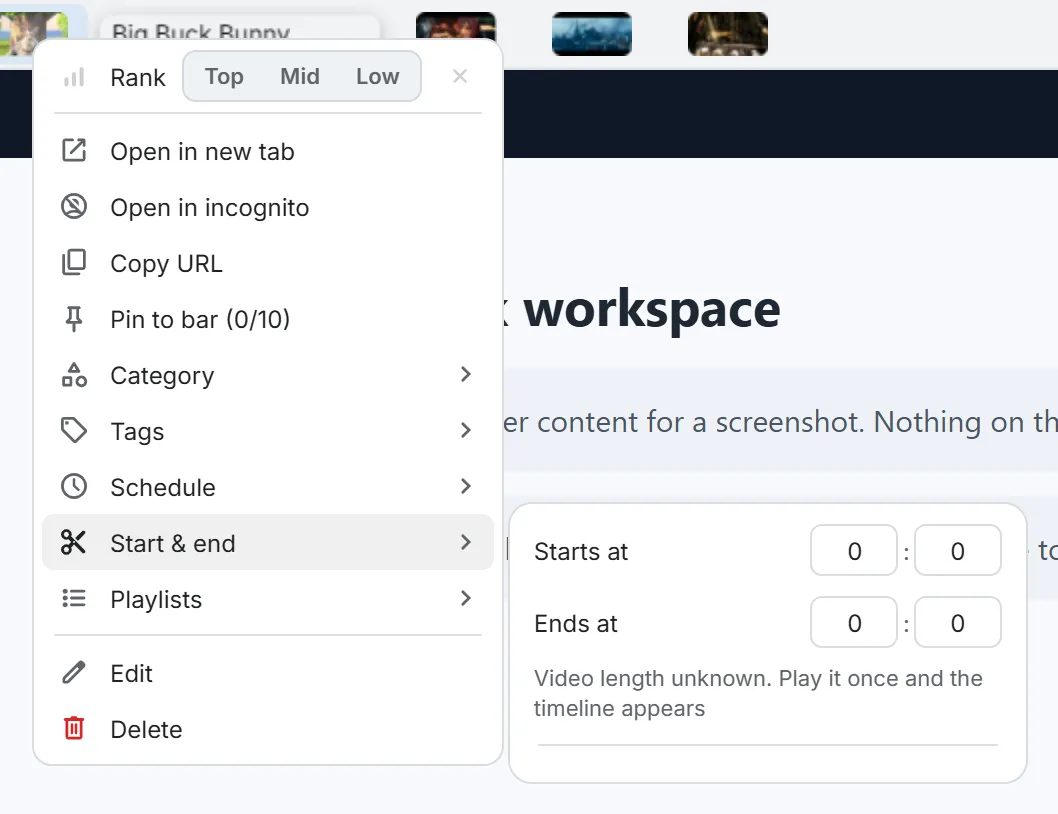Select Start & end menu entry
This screenshot has height=814, width=1058.
coord(268,543)
